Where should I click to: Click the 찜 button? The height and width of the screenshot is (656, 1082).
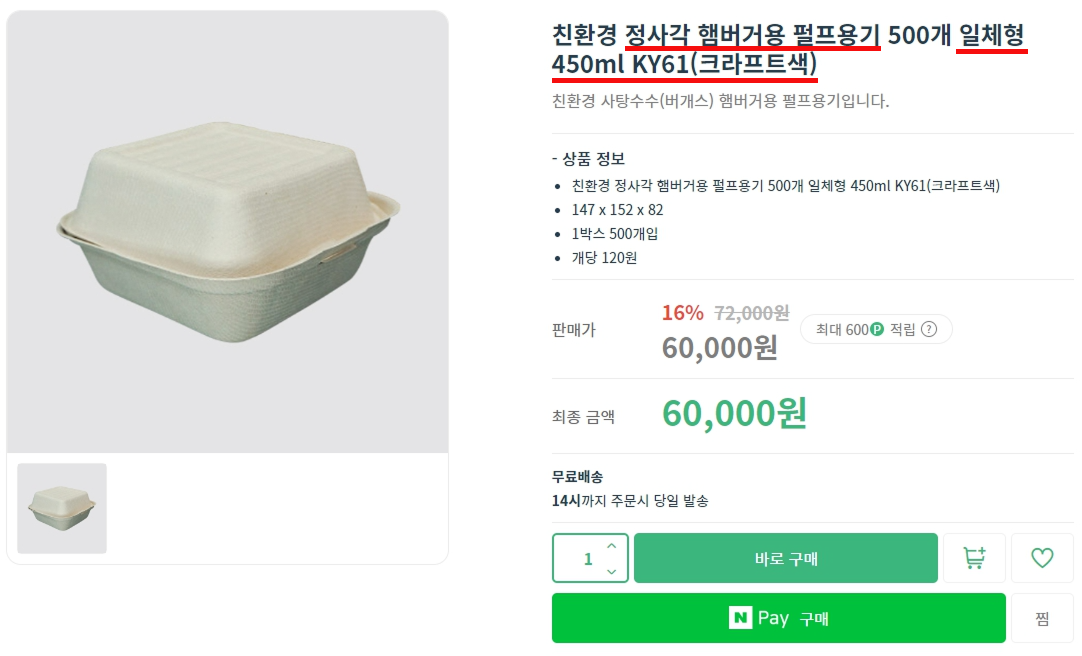pos(1043,618)
